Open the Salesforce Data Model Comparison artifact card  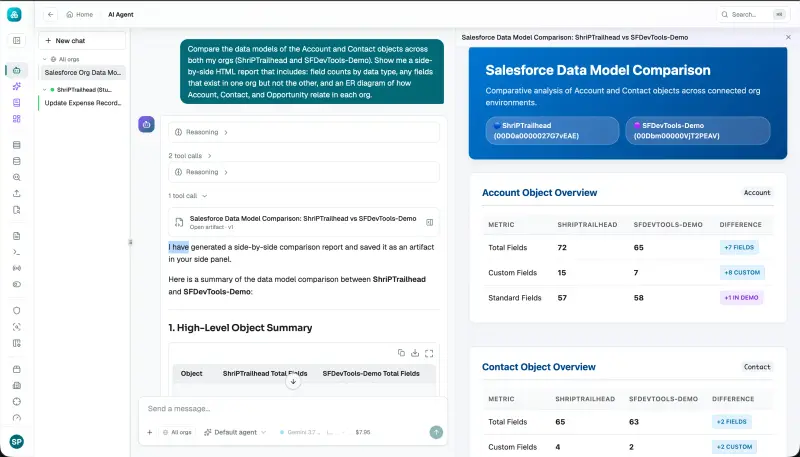tap(304, 222)
